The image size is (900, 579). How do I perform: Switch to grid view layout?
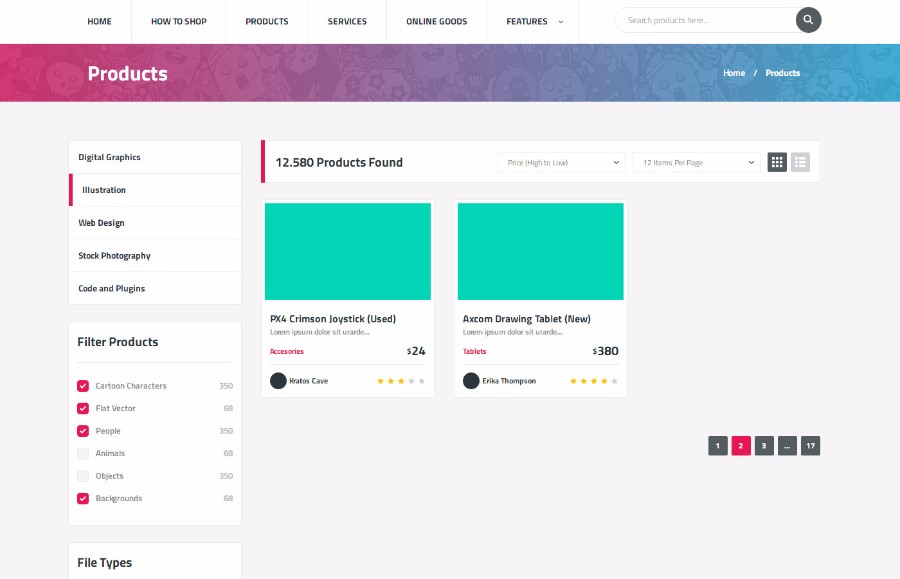(x=777, y=162)
